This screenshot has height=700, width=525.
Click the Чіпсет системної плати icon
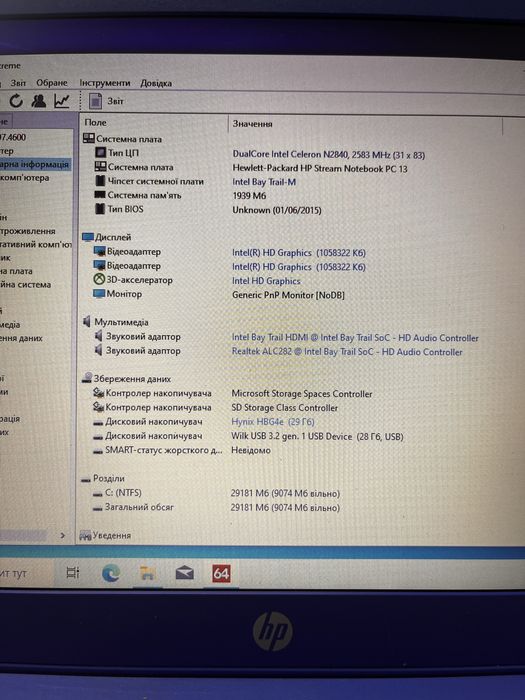pyautogui.click(x=100, y=181)
